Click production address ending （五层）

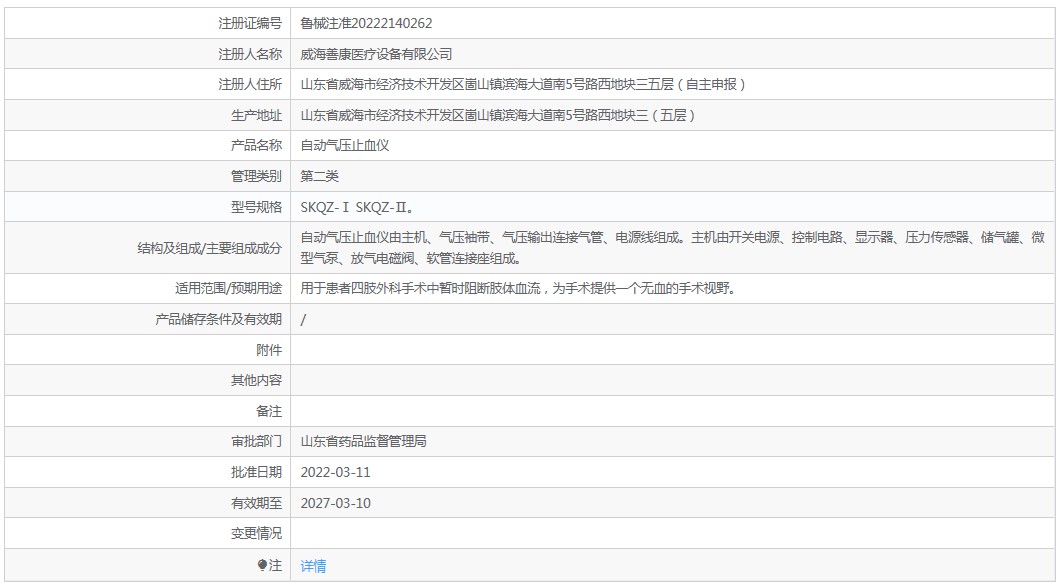coord(498,115)
